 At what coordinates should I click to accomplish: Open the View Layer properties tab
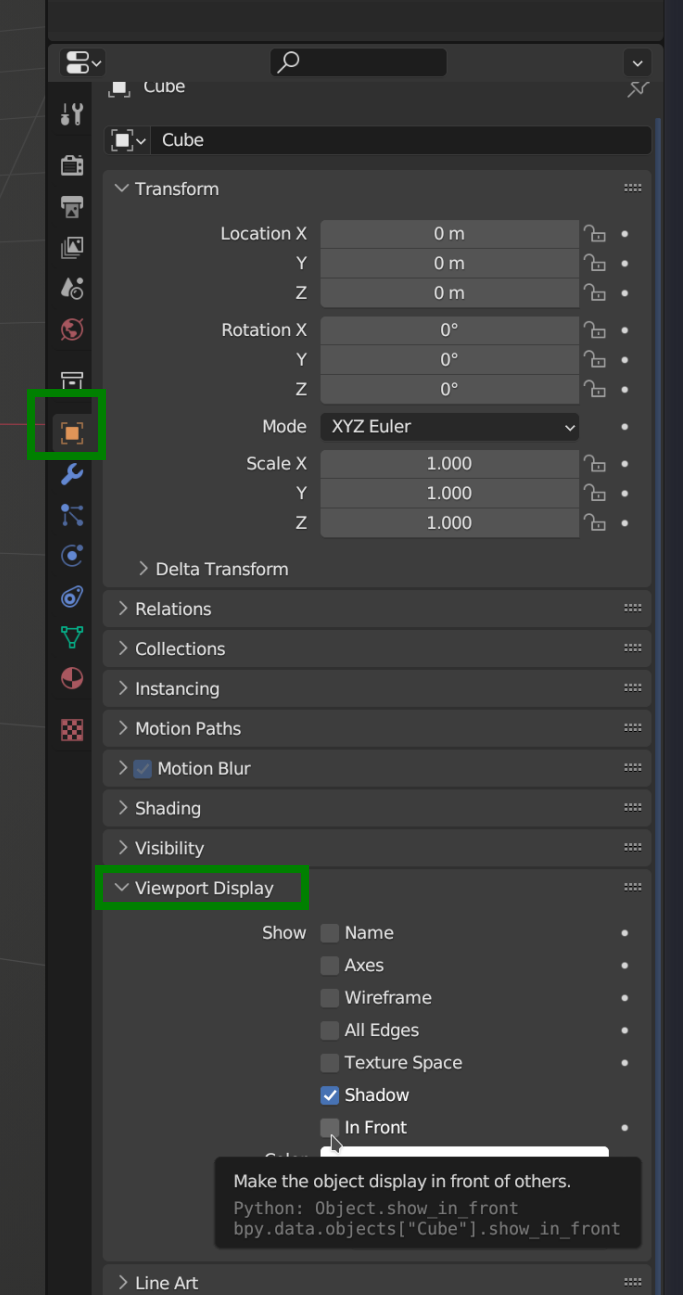point(71,247)
